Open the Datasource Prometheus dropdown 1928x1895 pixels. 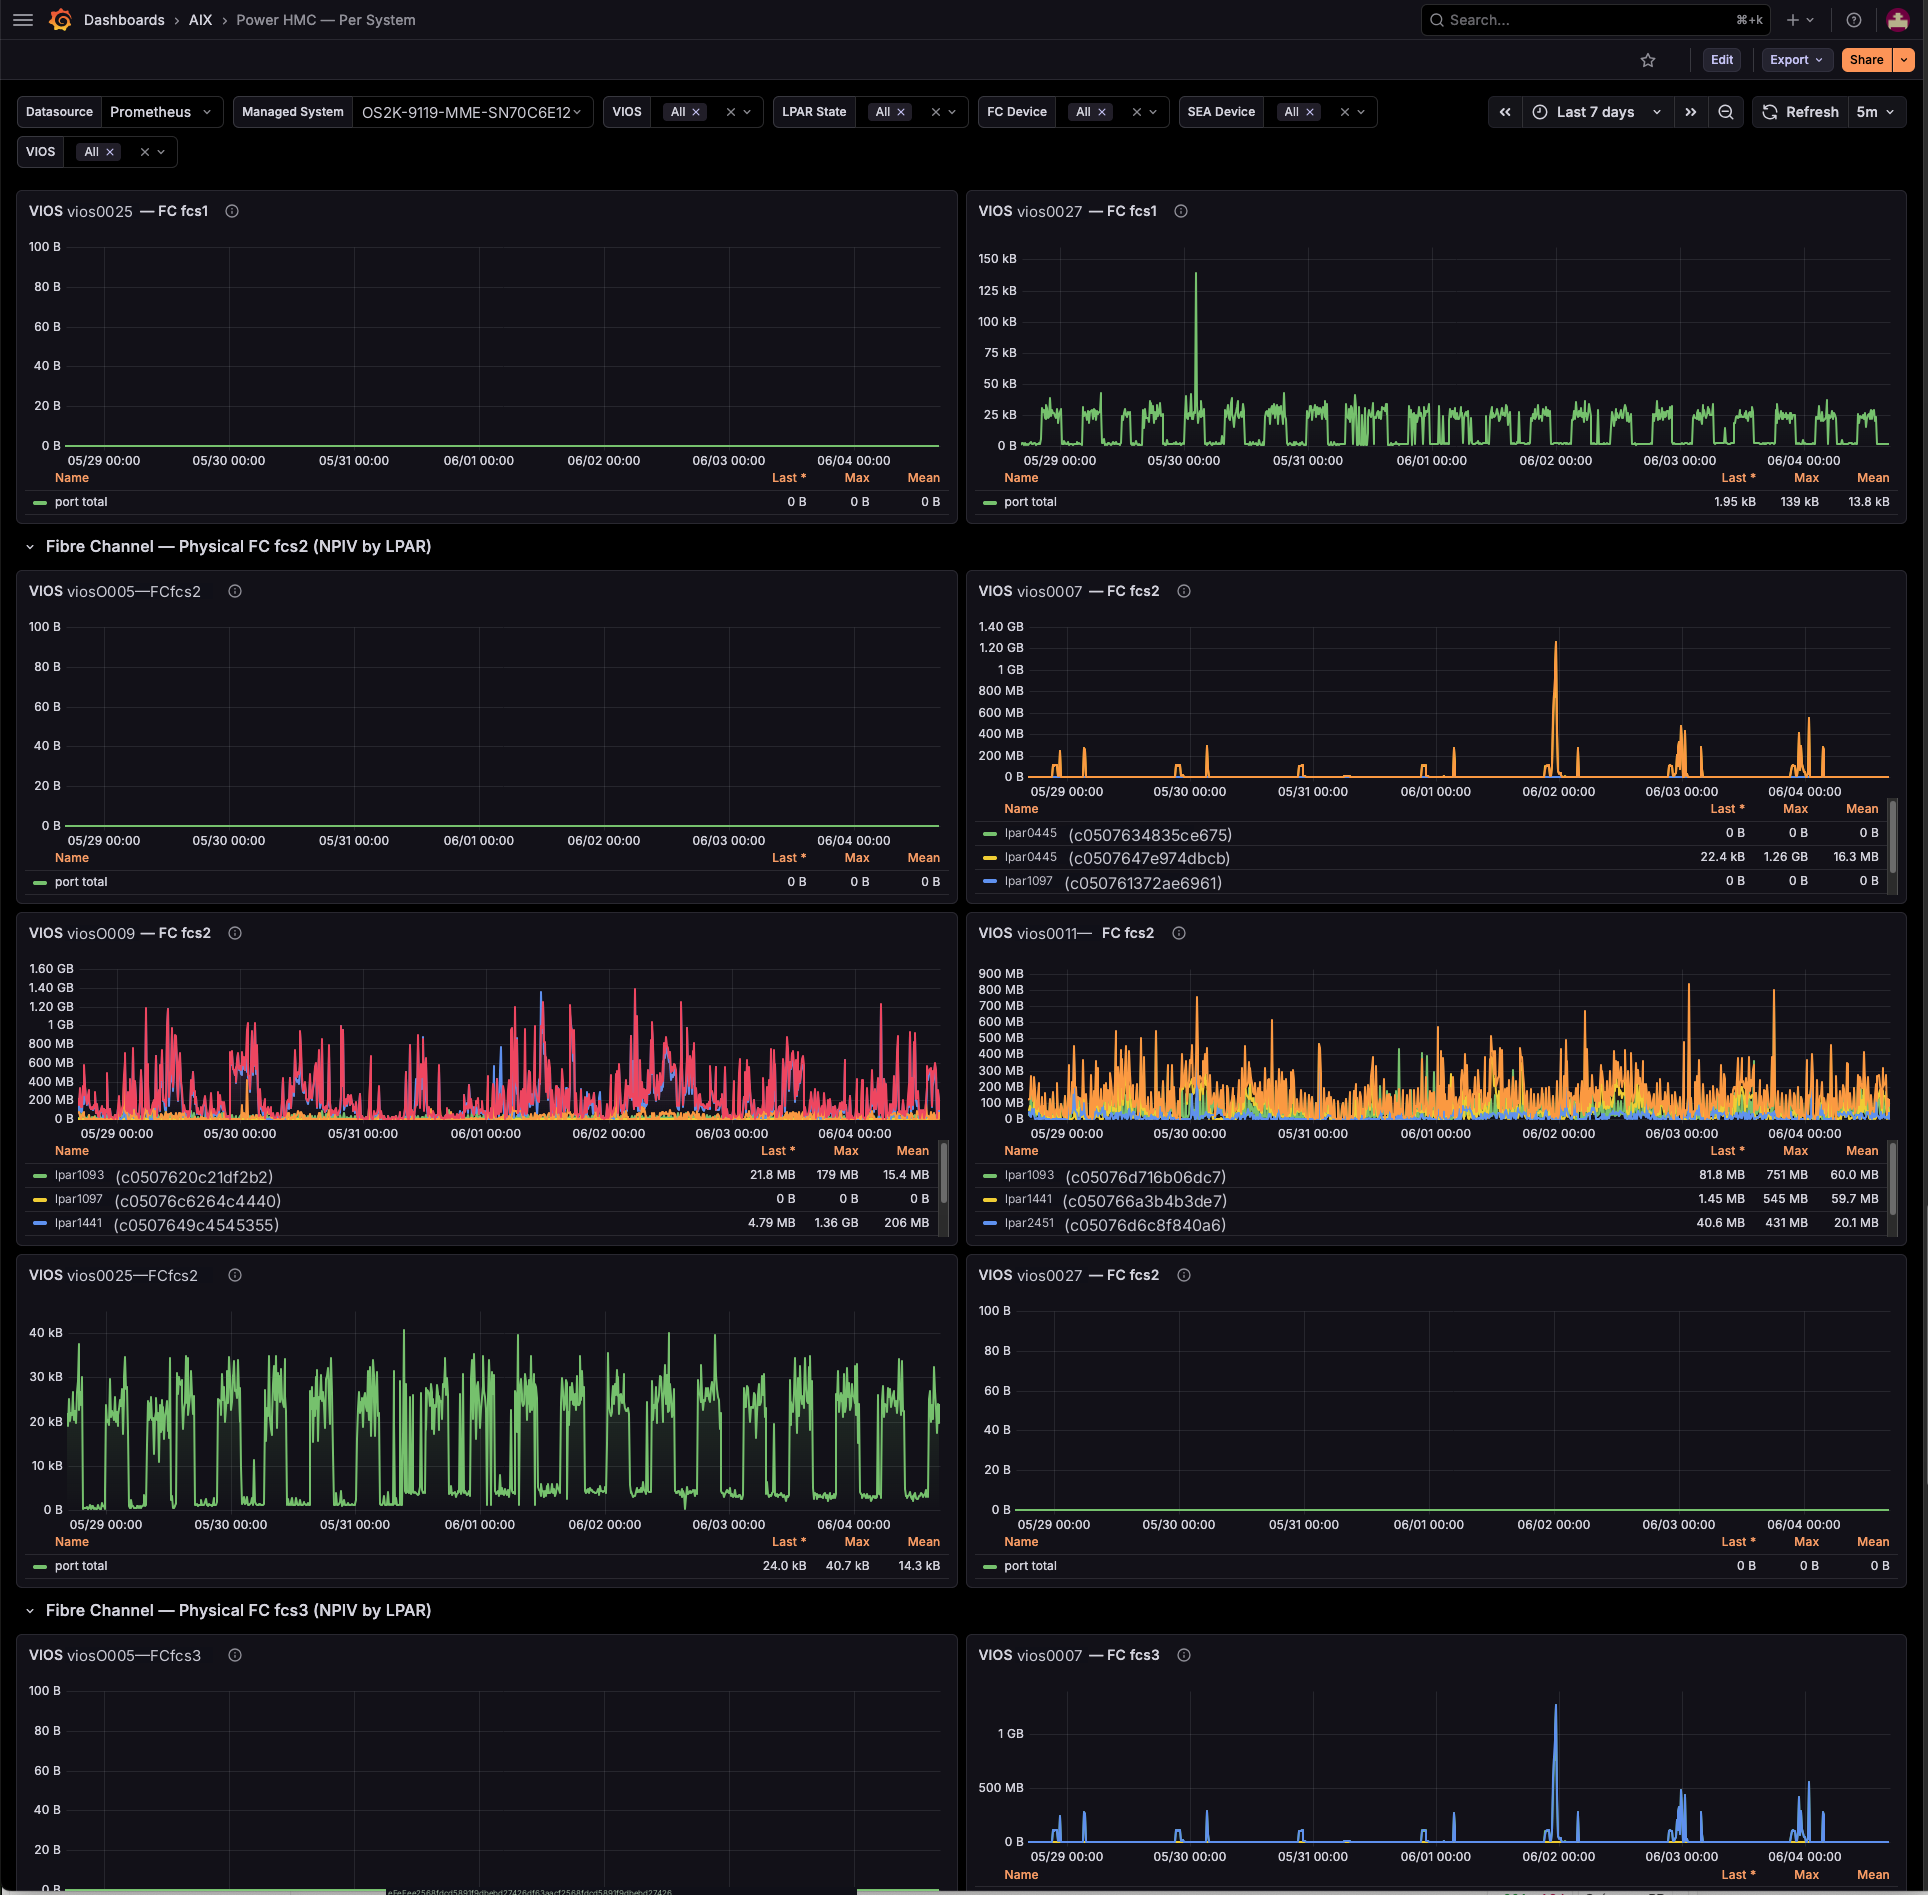click(161, 112)
